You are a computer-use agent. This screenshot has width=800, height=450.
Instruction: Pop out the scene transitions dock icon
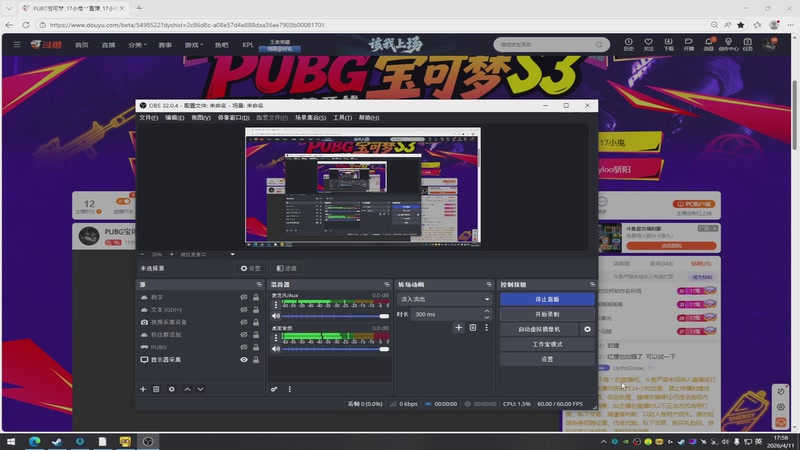(489, 284)
